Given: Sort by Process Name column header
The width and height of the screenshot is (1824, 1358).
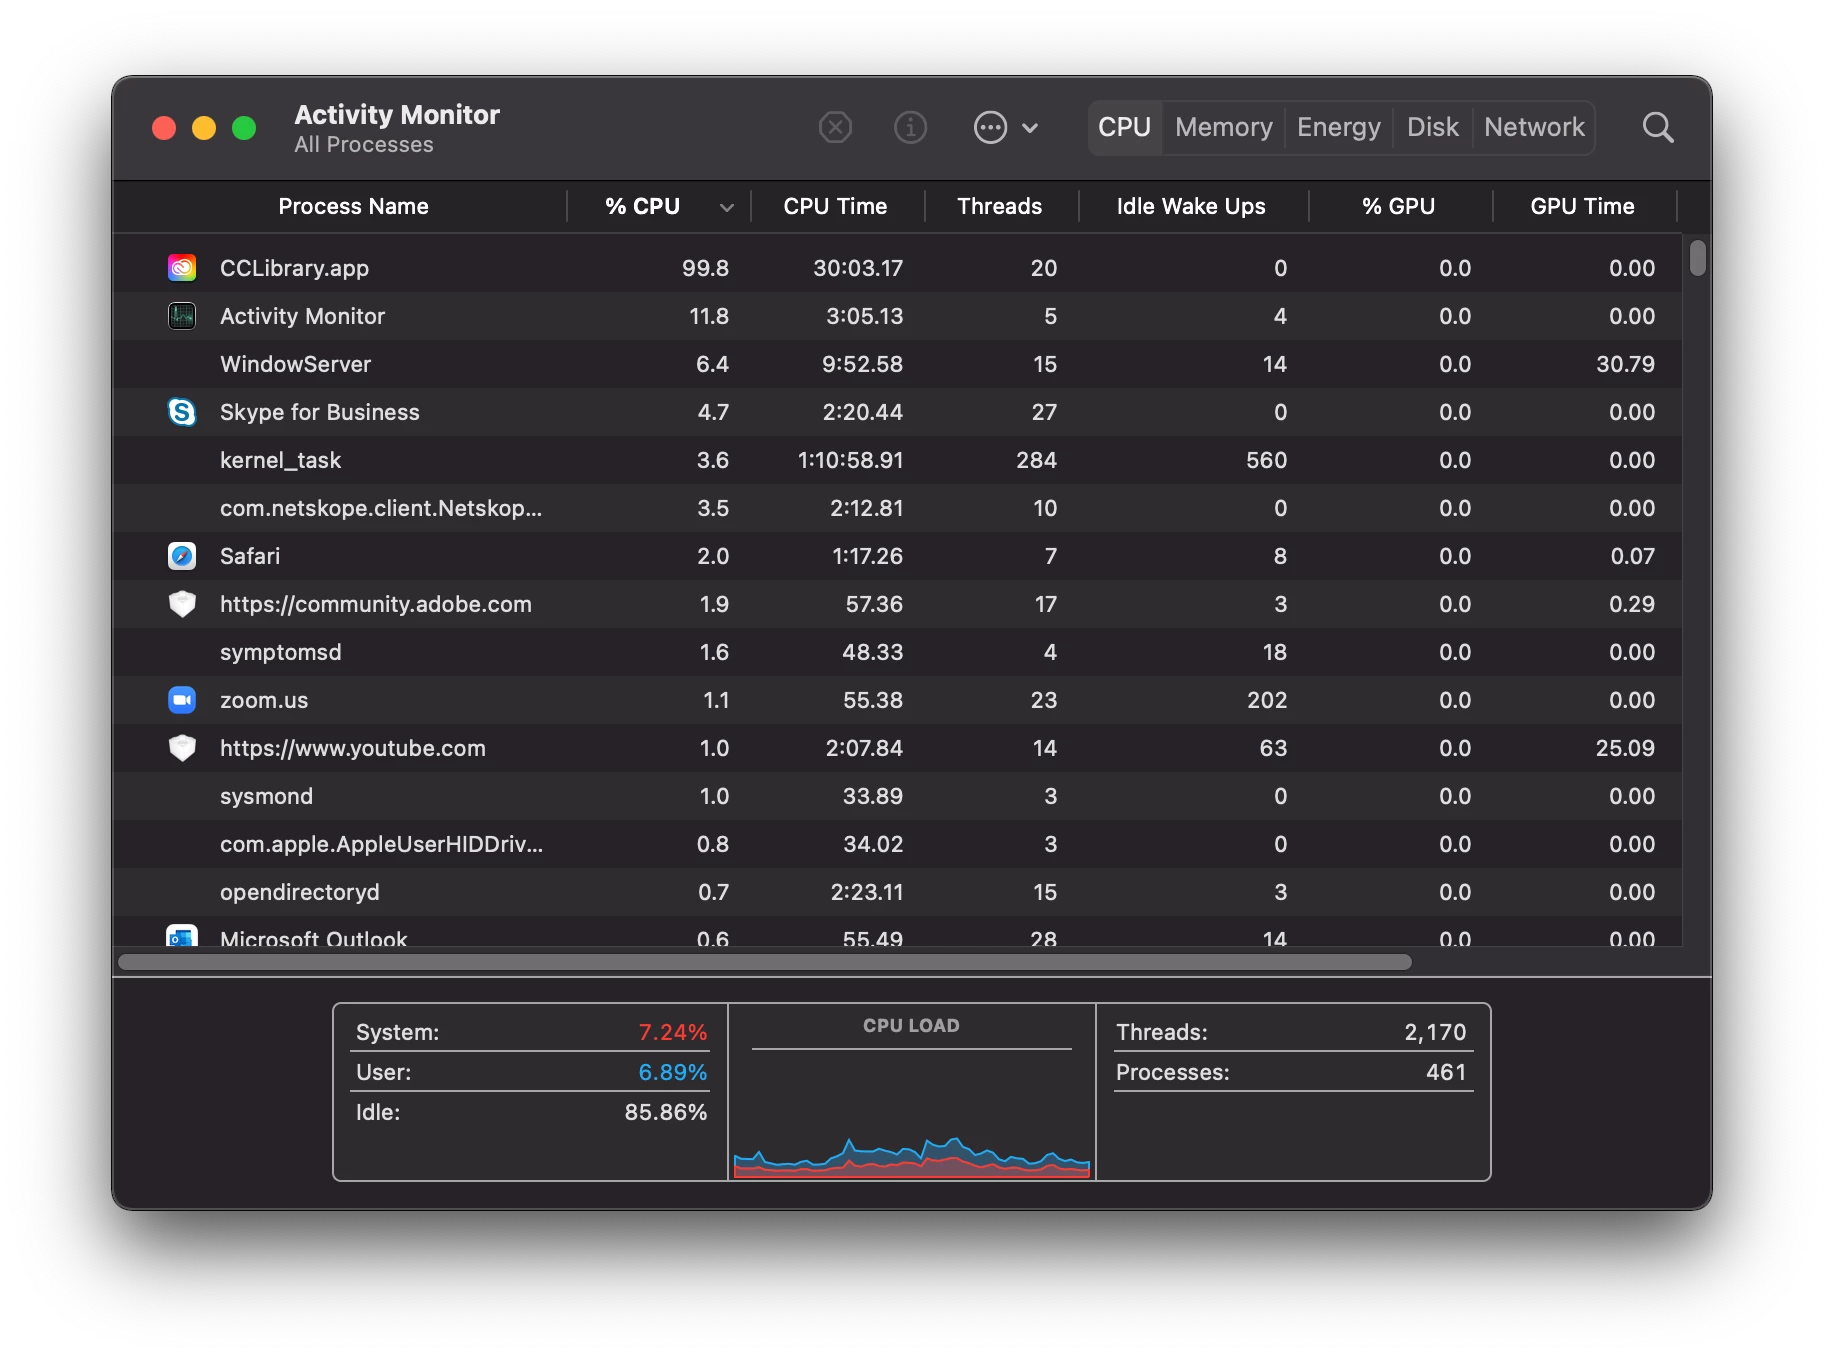Looking at the screenshot, I should point(353,206).
